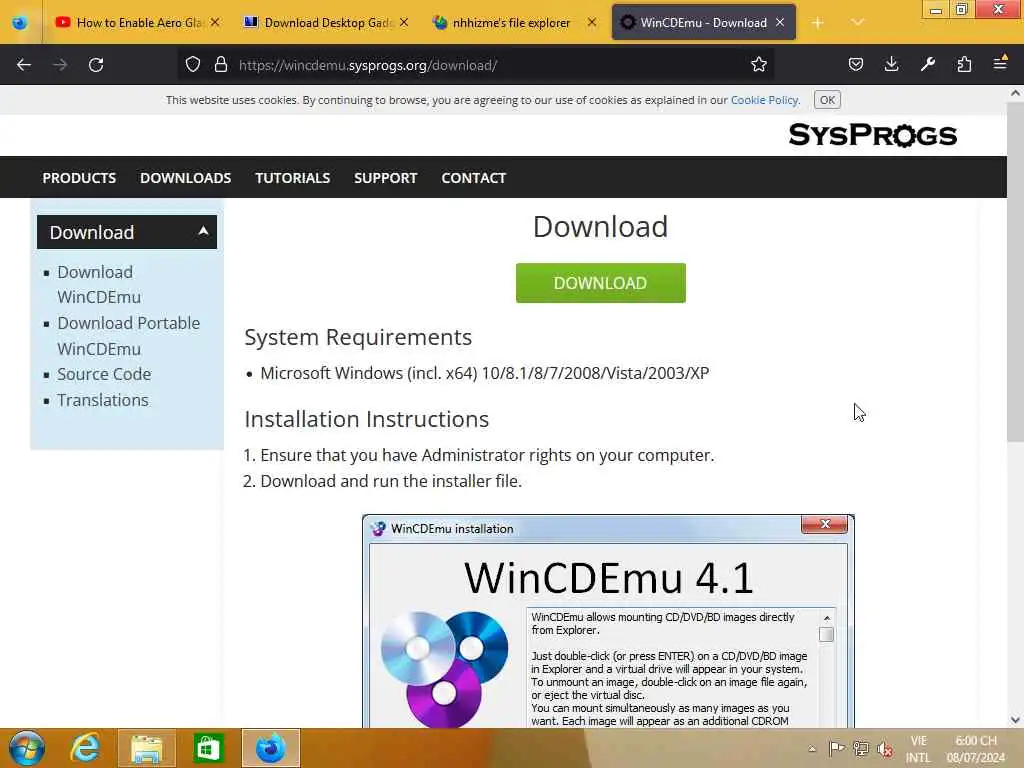Click the browser back arrow
Image resolution: width=1024 pixels, height=768 pixels.
coord(24,65)
